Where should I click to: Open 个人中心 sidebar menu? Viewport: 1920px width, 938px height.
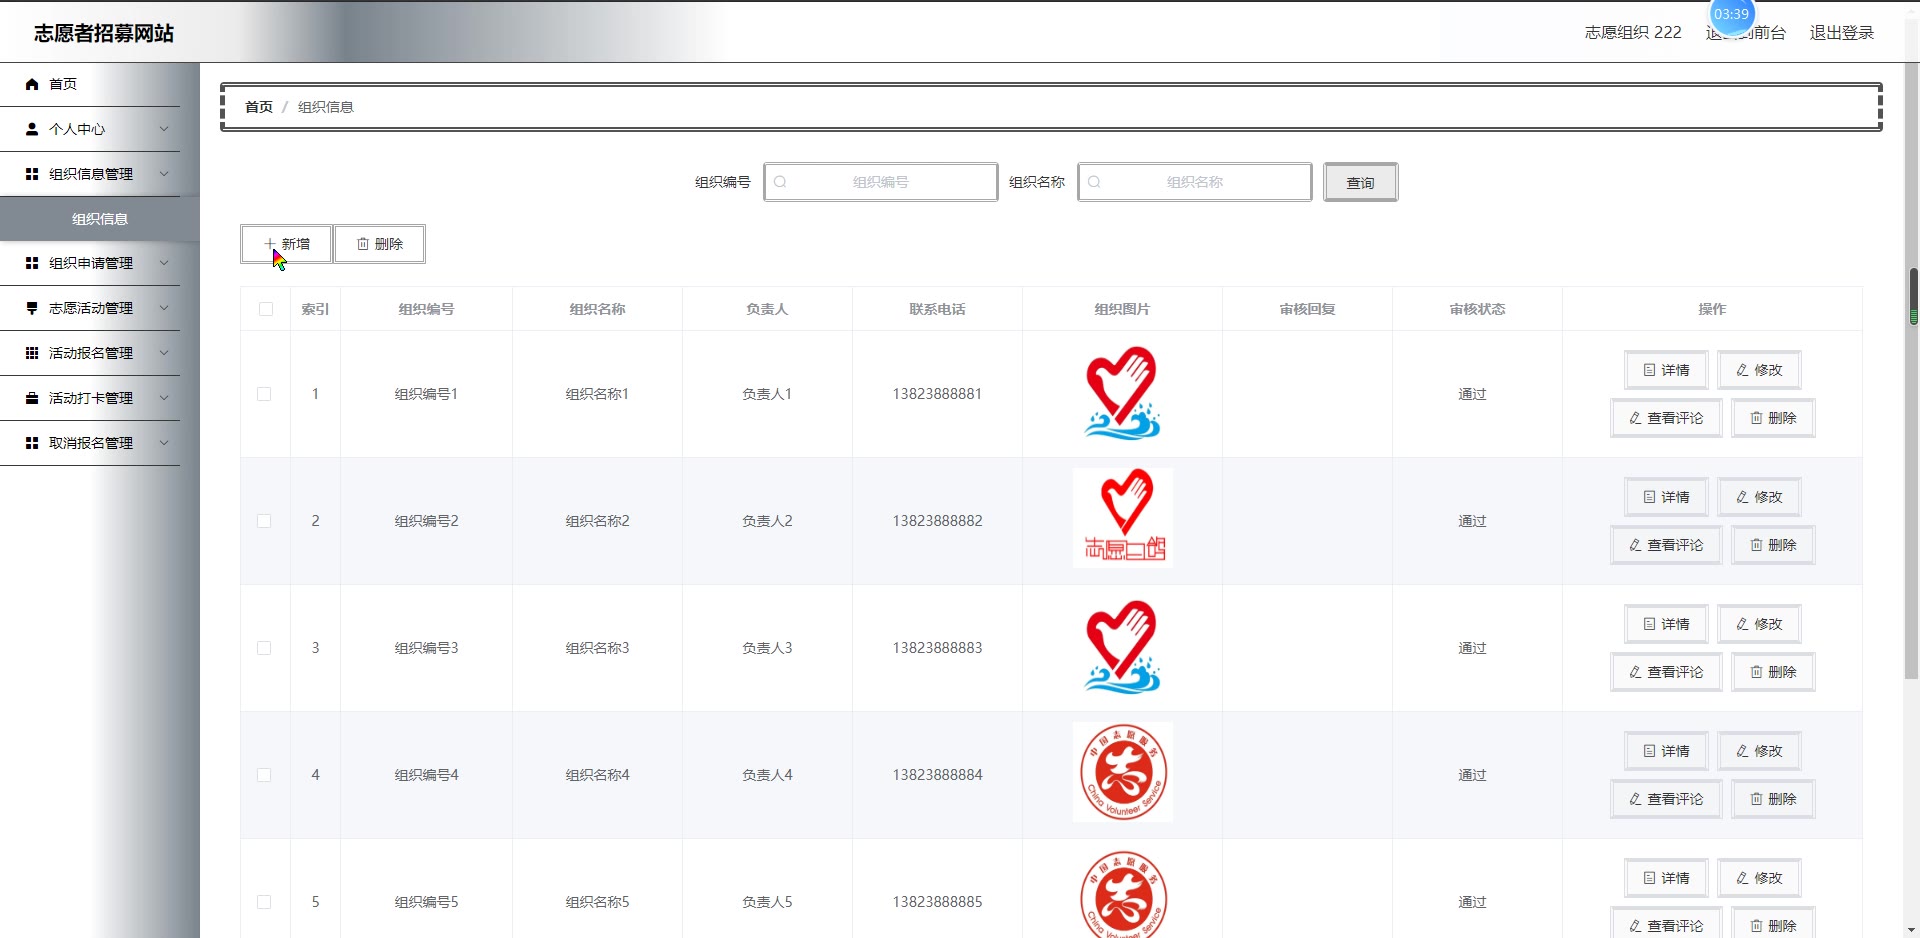click(90, 129)
